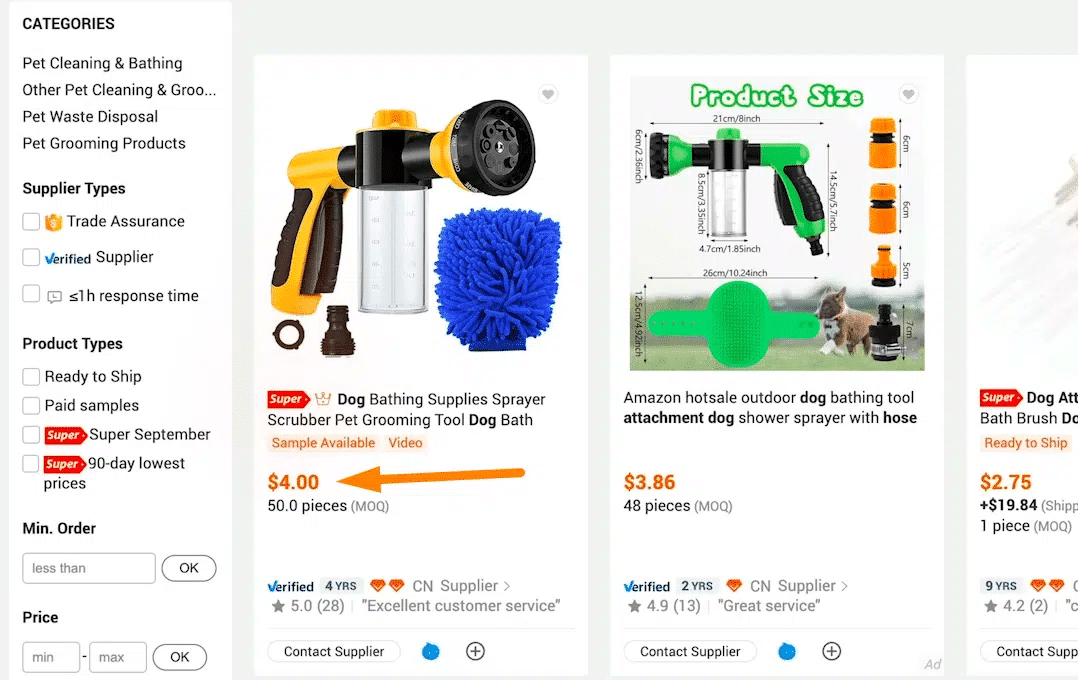Click Verified badge of 2 YRS supplier

click(646, 586)
